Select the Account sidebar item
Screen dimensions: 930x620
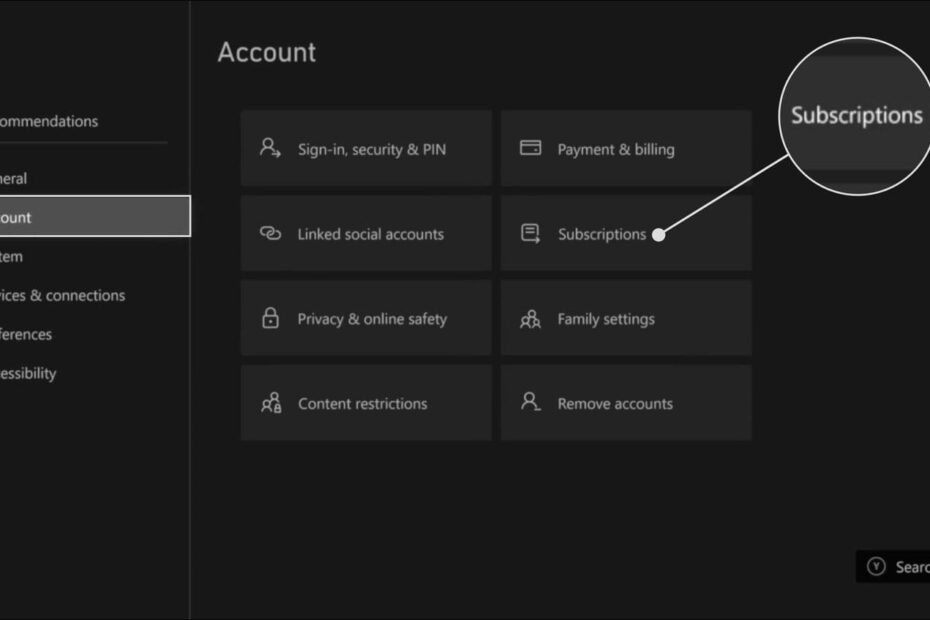coord(95,216)
